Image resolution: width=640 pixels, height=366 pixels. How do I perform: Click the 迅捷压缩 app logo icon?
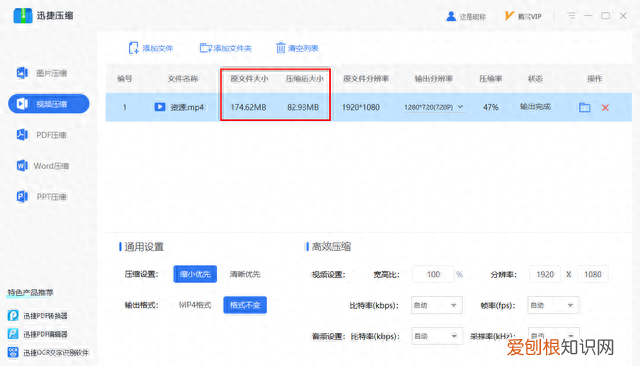22,16
